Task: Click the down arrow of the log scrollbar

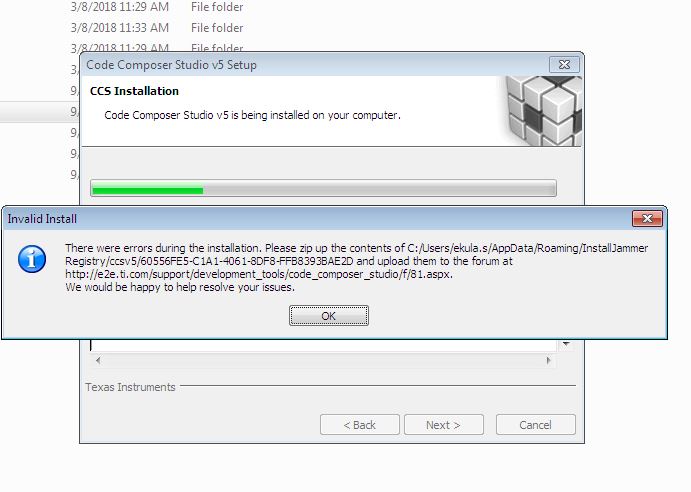Action: [x=566, y=344]
